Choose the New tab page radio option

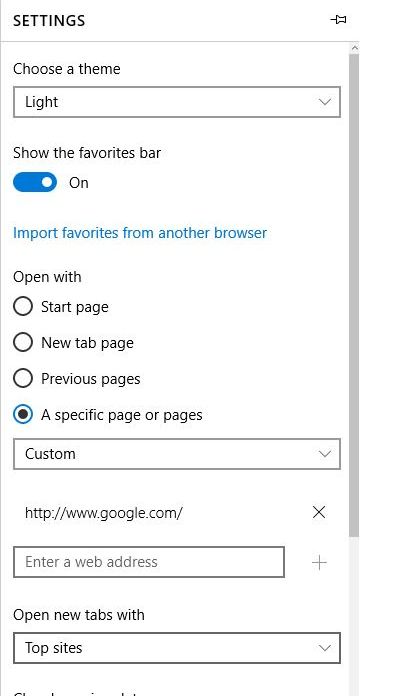(23, 342)
